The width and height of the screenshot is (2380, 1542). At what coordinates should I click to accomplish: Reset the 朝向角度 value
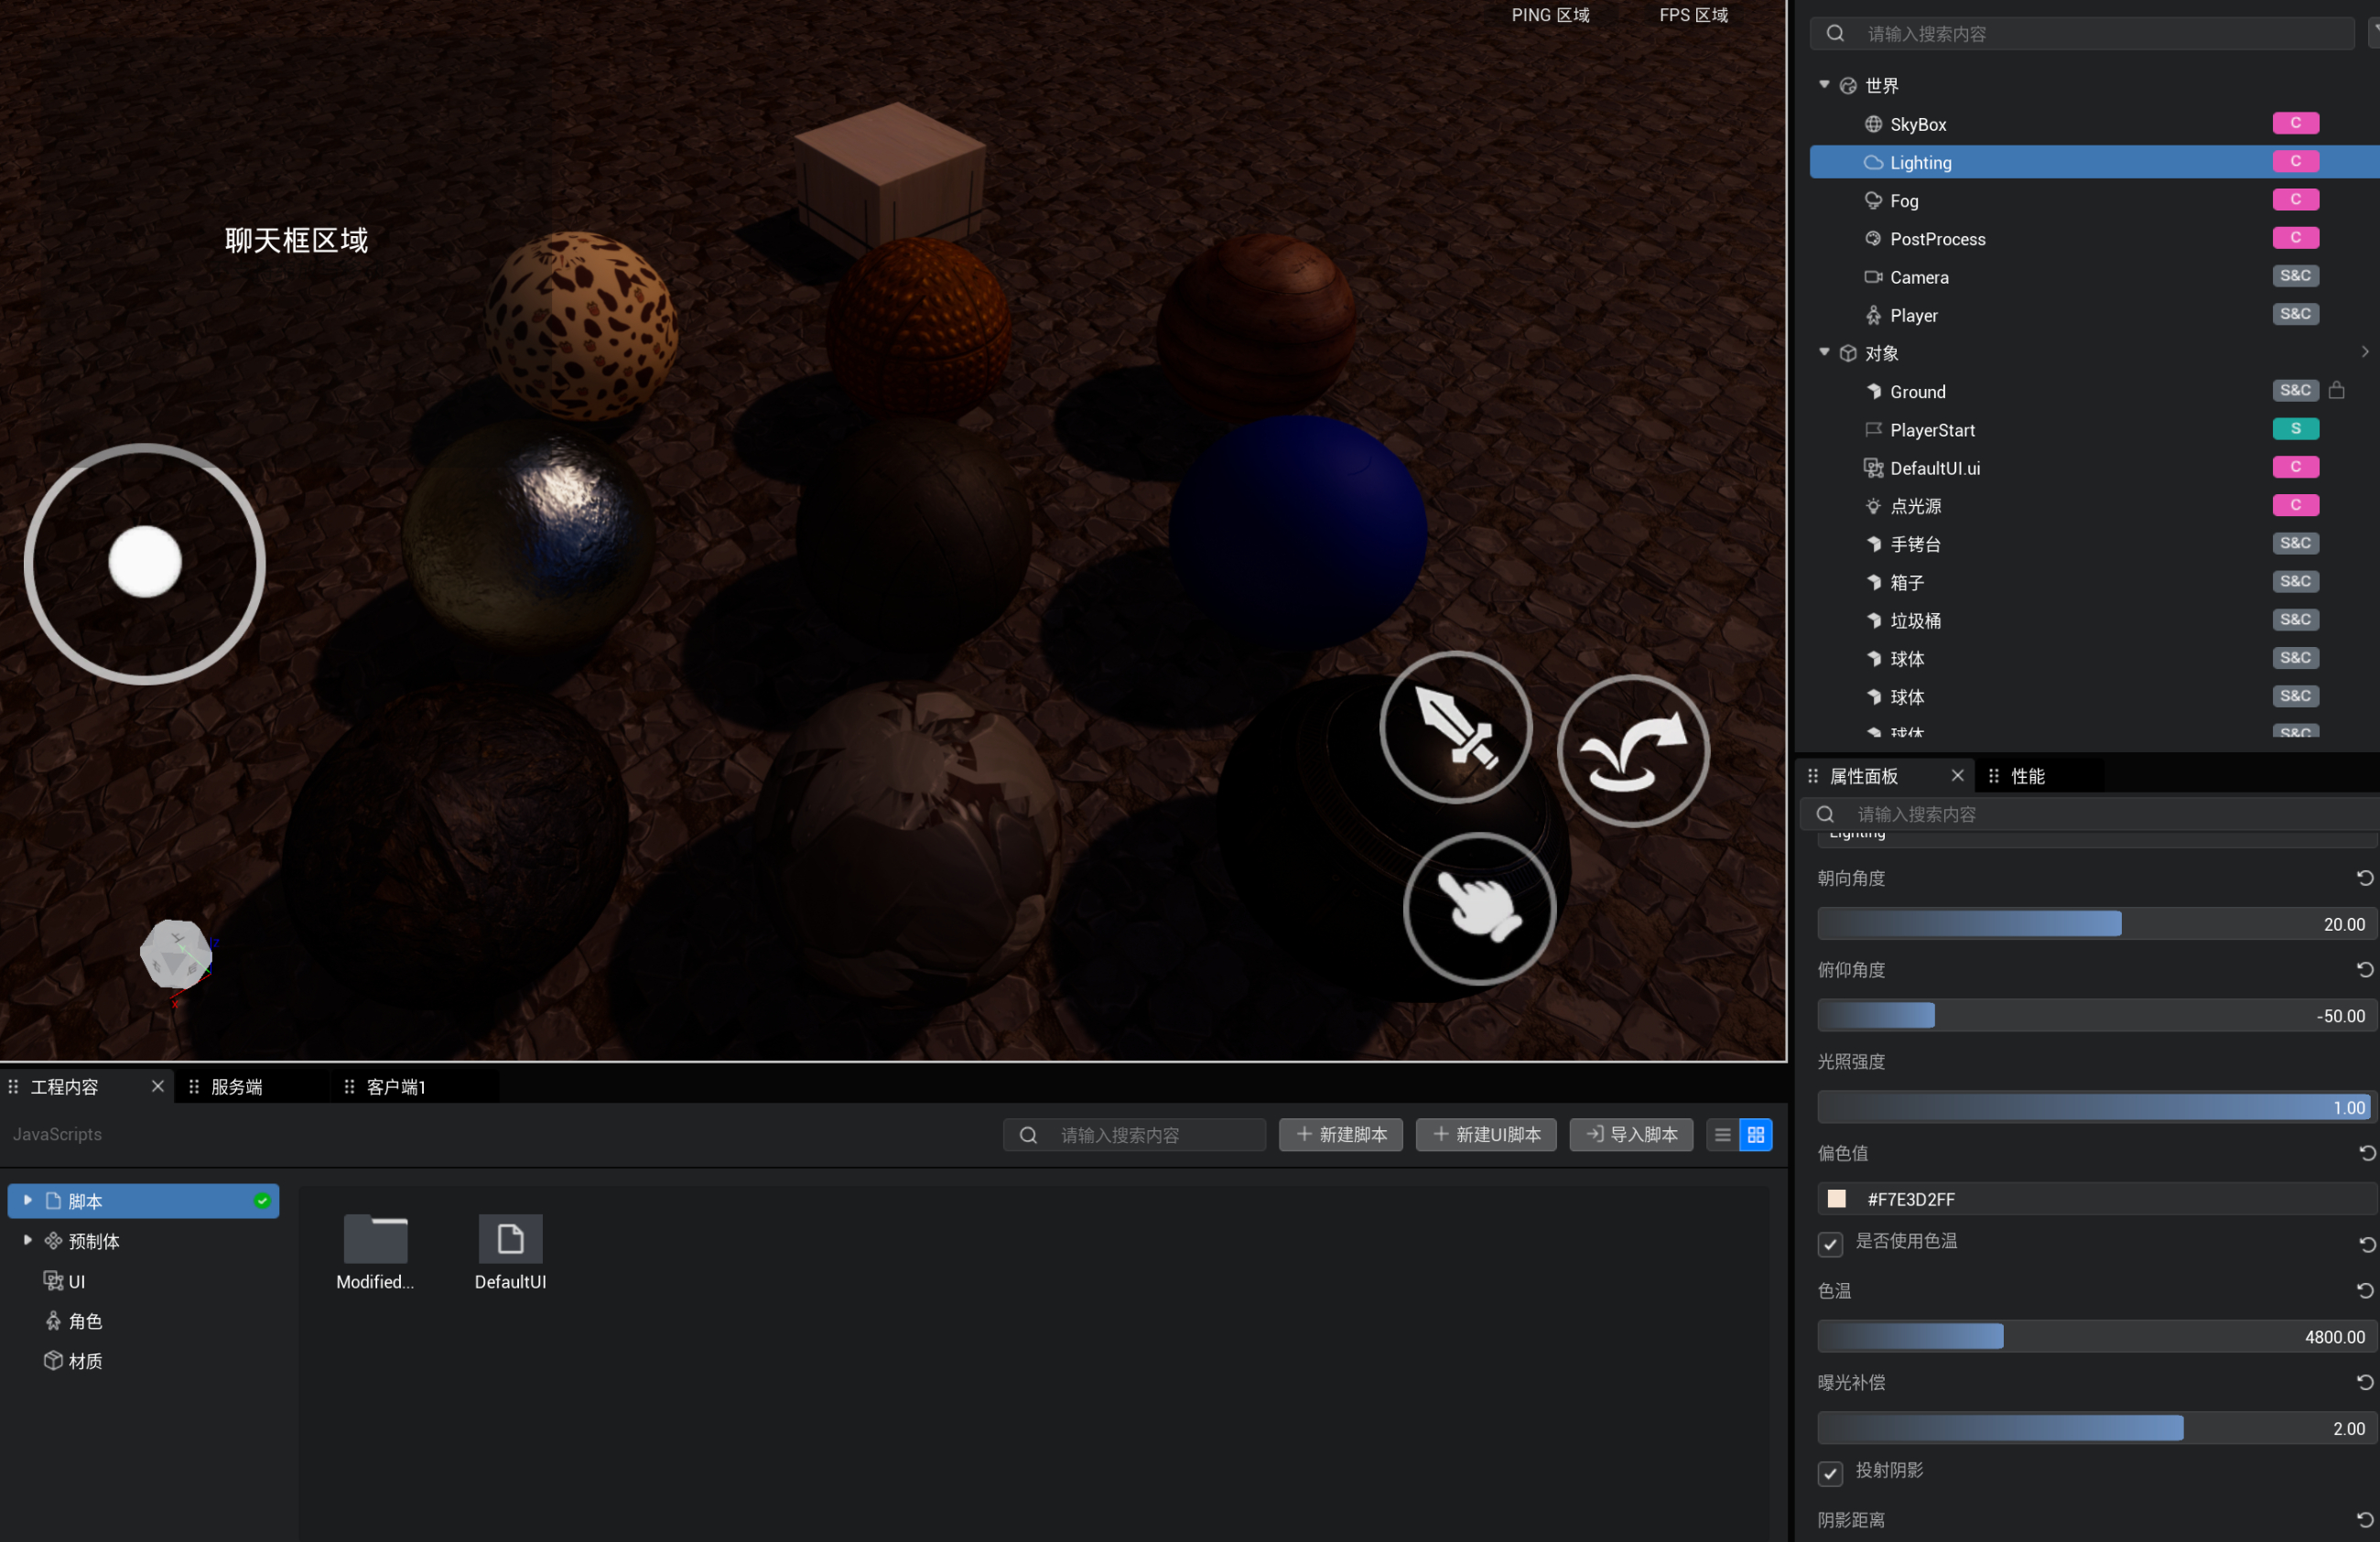(x=2365, y=877)
